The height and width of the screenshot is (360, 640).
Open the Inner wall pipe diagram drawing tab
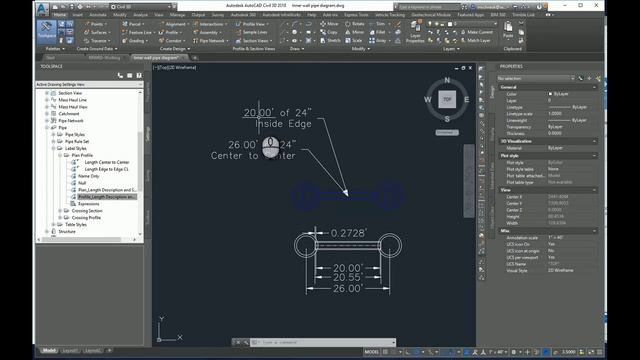coord(157,58)
